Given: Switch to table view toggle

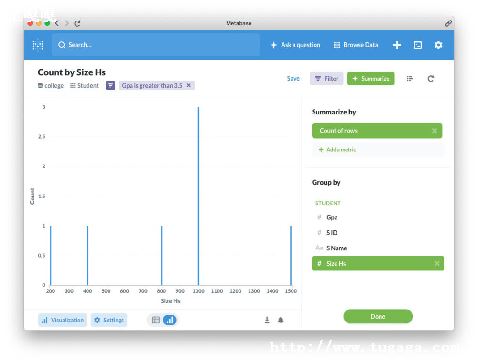Looking at the screenshot, I should (156, 320).
